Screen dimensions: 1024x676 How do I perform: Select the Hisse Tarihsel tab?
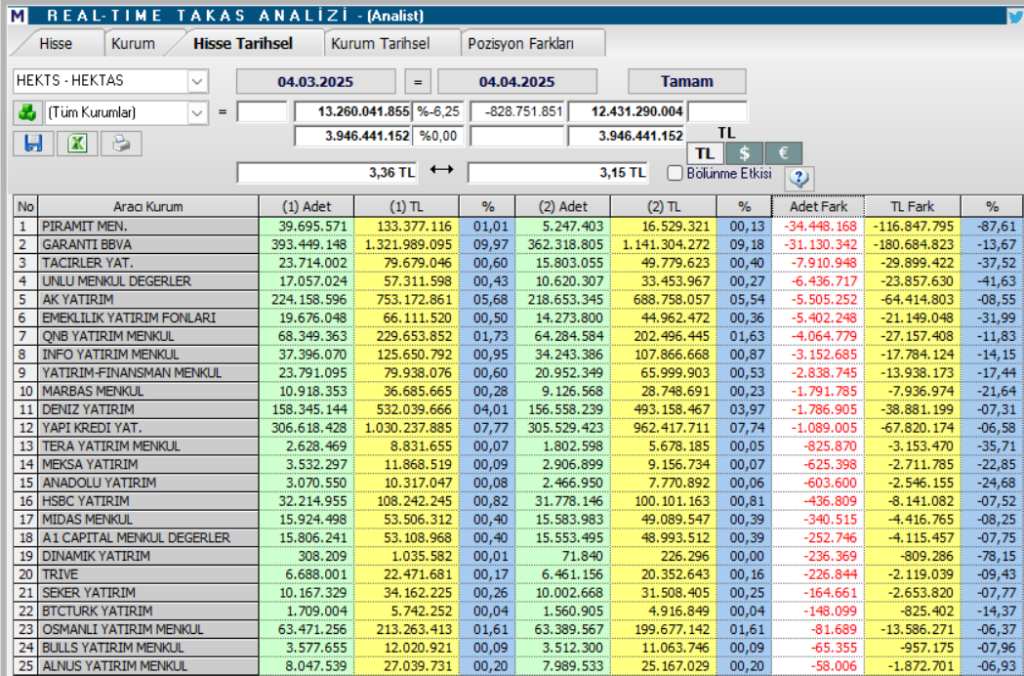[x=243, y=44]
